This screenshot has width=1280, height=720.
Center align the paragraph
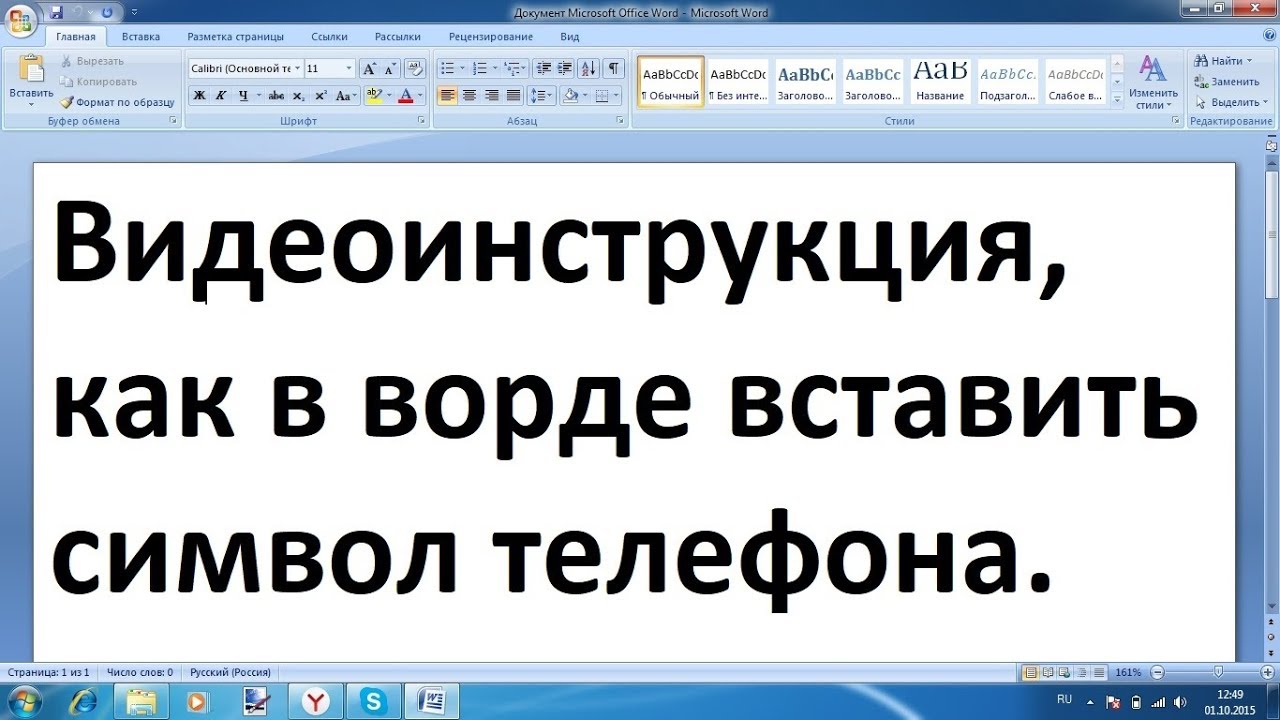tap(469, 96)
